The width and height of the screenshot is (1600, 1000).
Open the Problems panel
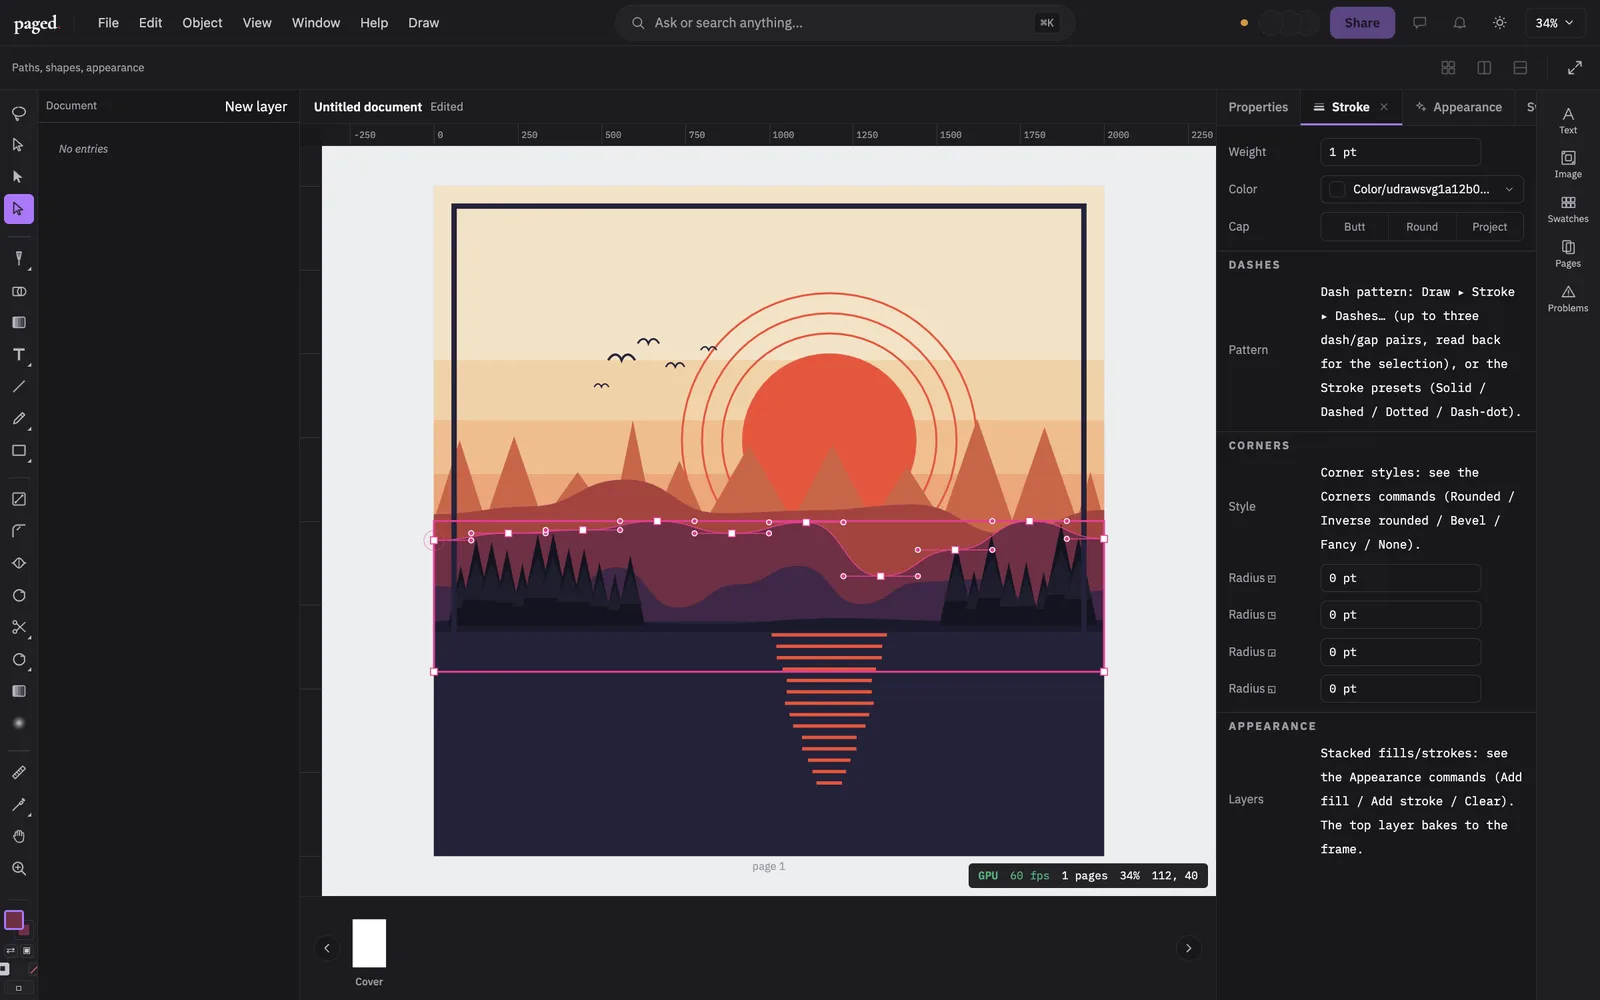[x=1568, y=298]
